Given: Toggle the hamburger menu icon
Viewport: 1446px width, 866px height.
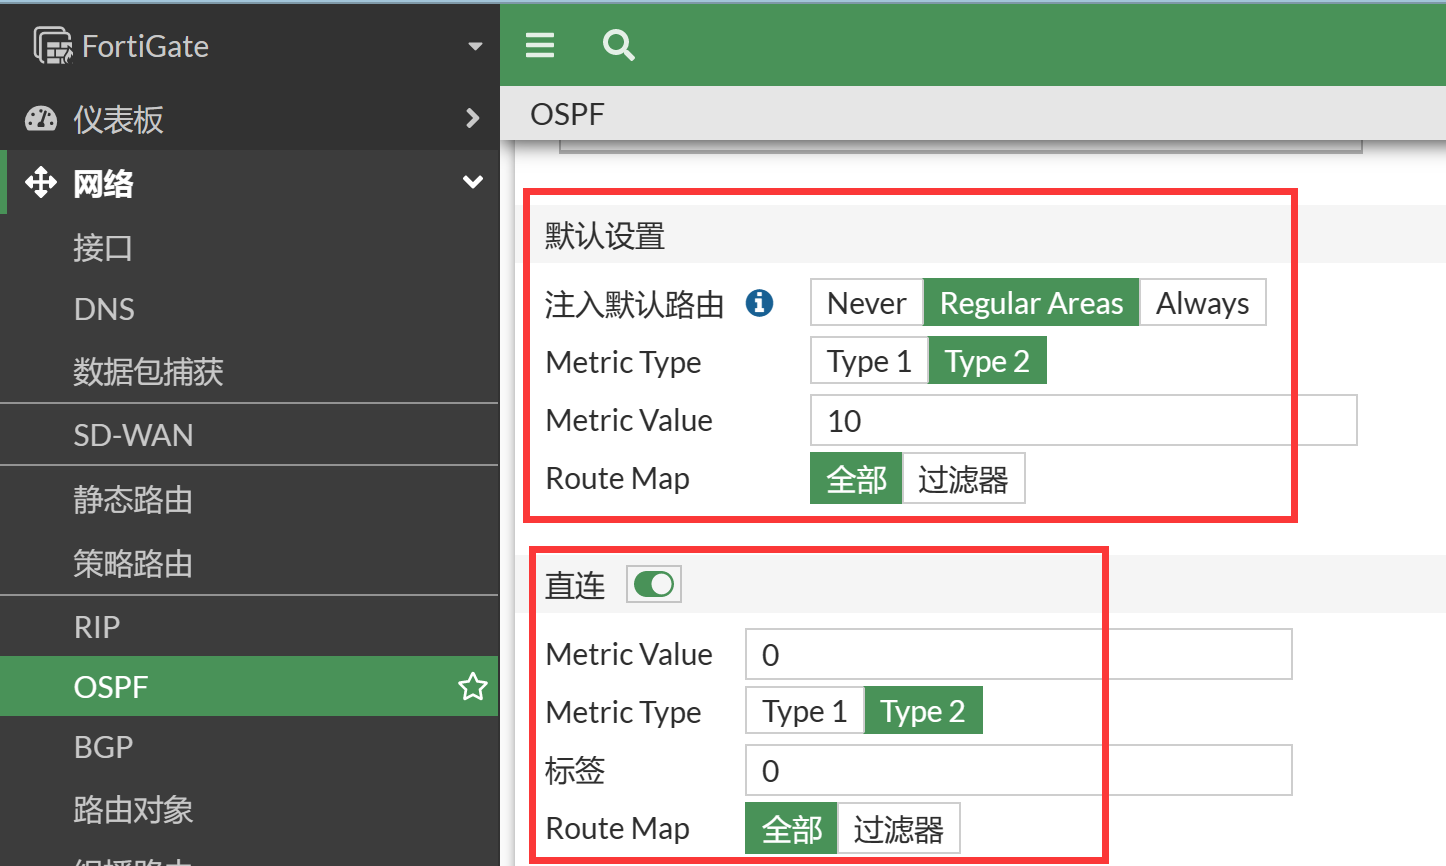Looking at the screenshot, I should [x=540, y=45].
